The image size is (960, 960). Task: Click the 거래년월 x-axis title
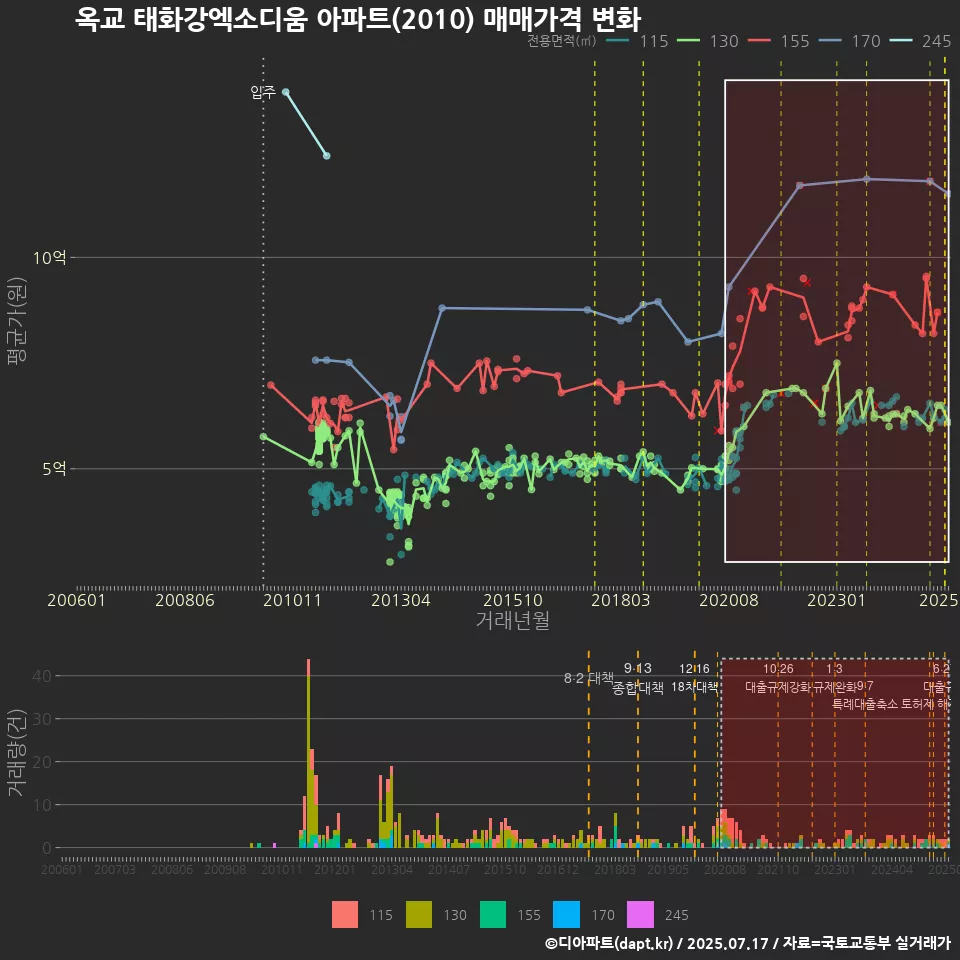pyautogui.click(x=512, y=620)
